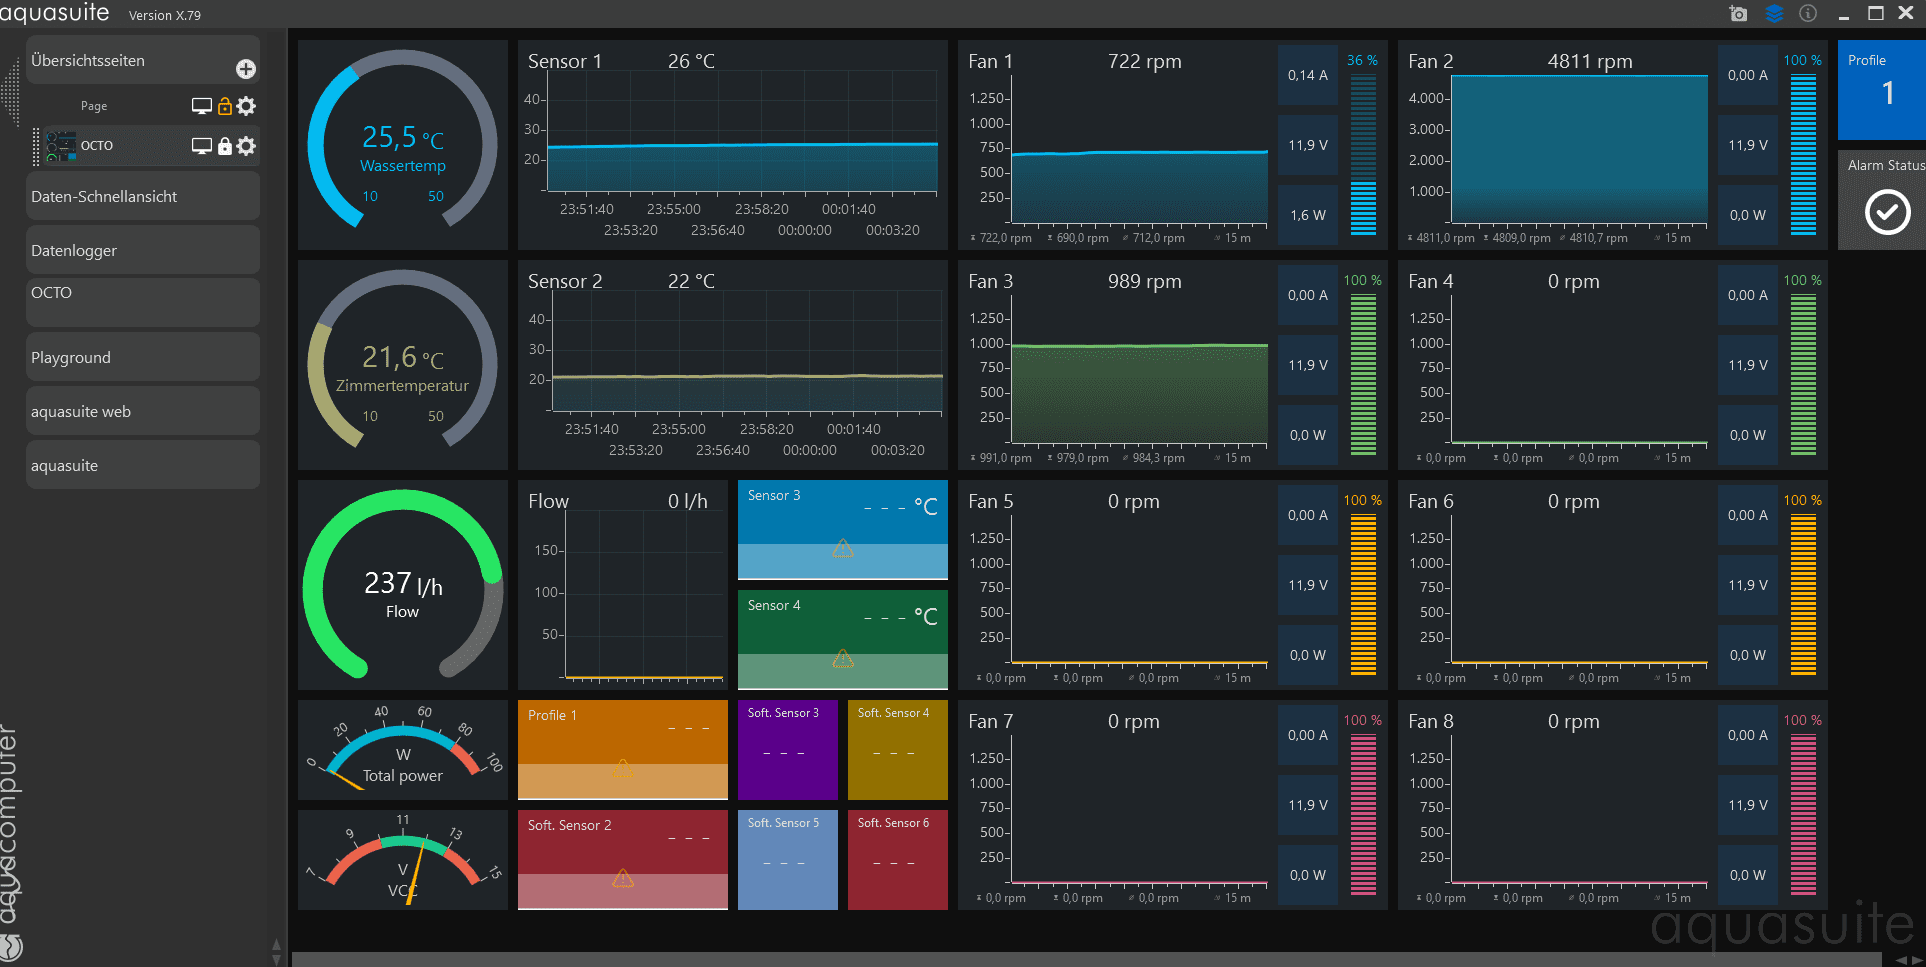Screen dimensions: 1926x967
Task: Click the Fan 1 1,6 W power value
Action: coord(1308,215)
